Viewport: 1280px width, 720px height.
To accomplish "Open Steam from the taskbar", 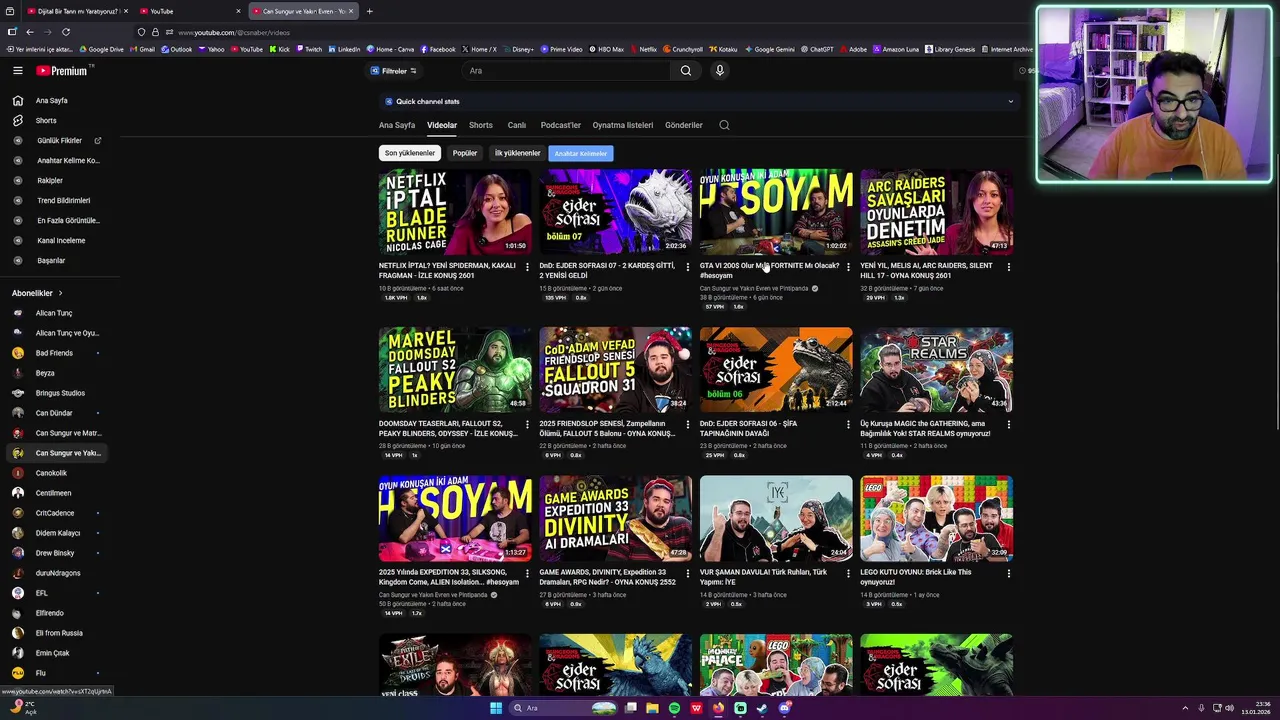I will click(762, 708).
